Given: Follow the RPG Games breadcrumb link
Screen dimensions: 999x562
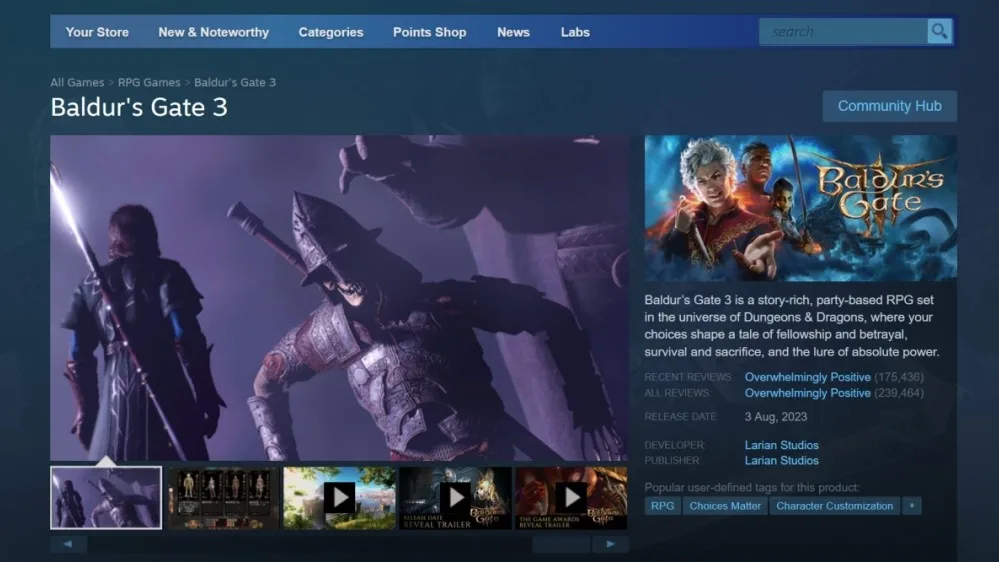Looking at the screenshot, I should (x=149, y=82).
